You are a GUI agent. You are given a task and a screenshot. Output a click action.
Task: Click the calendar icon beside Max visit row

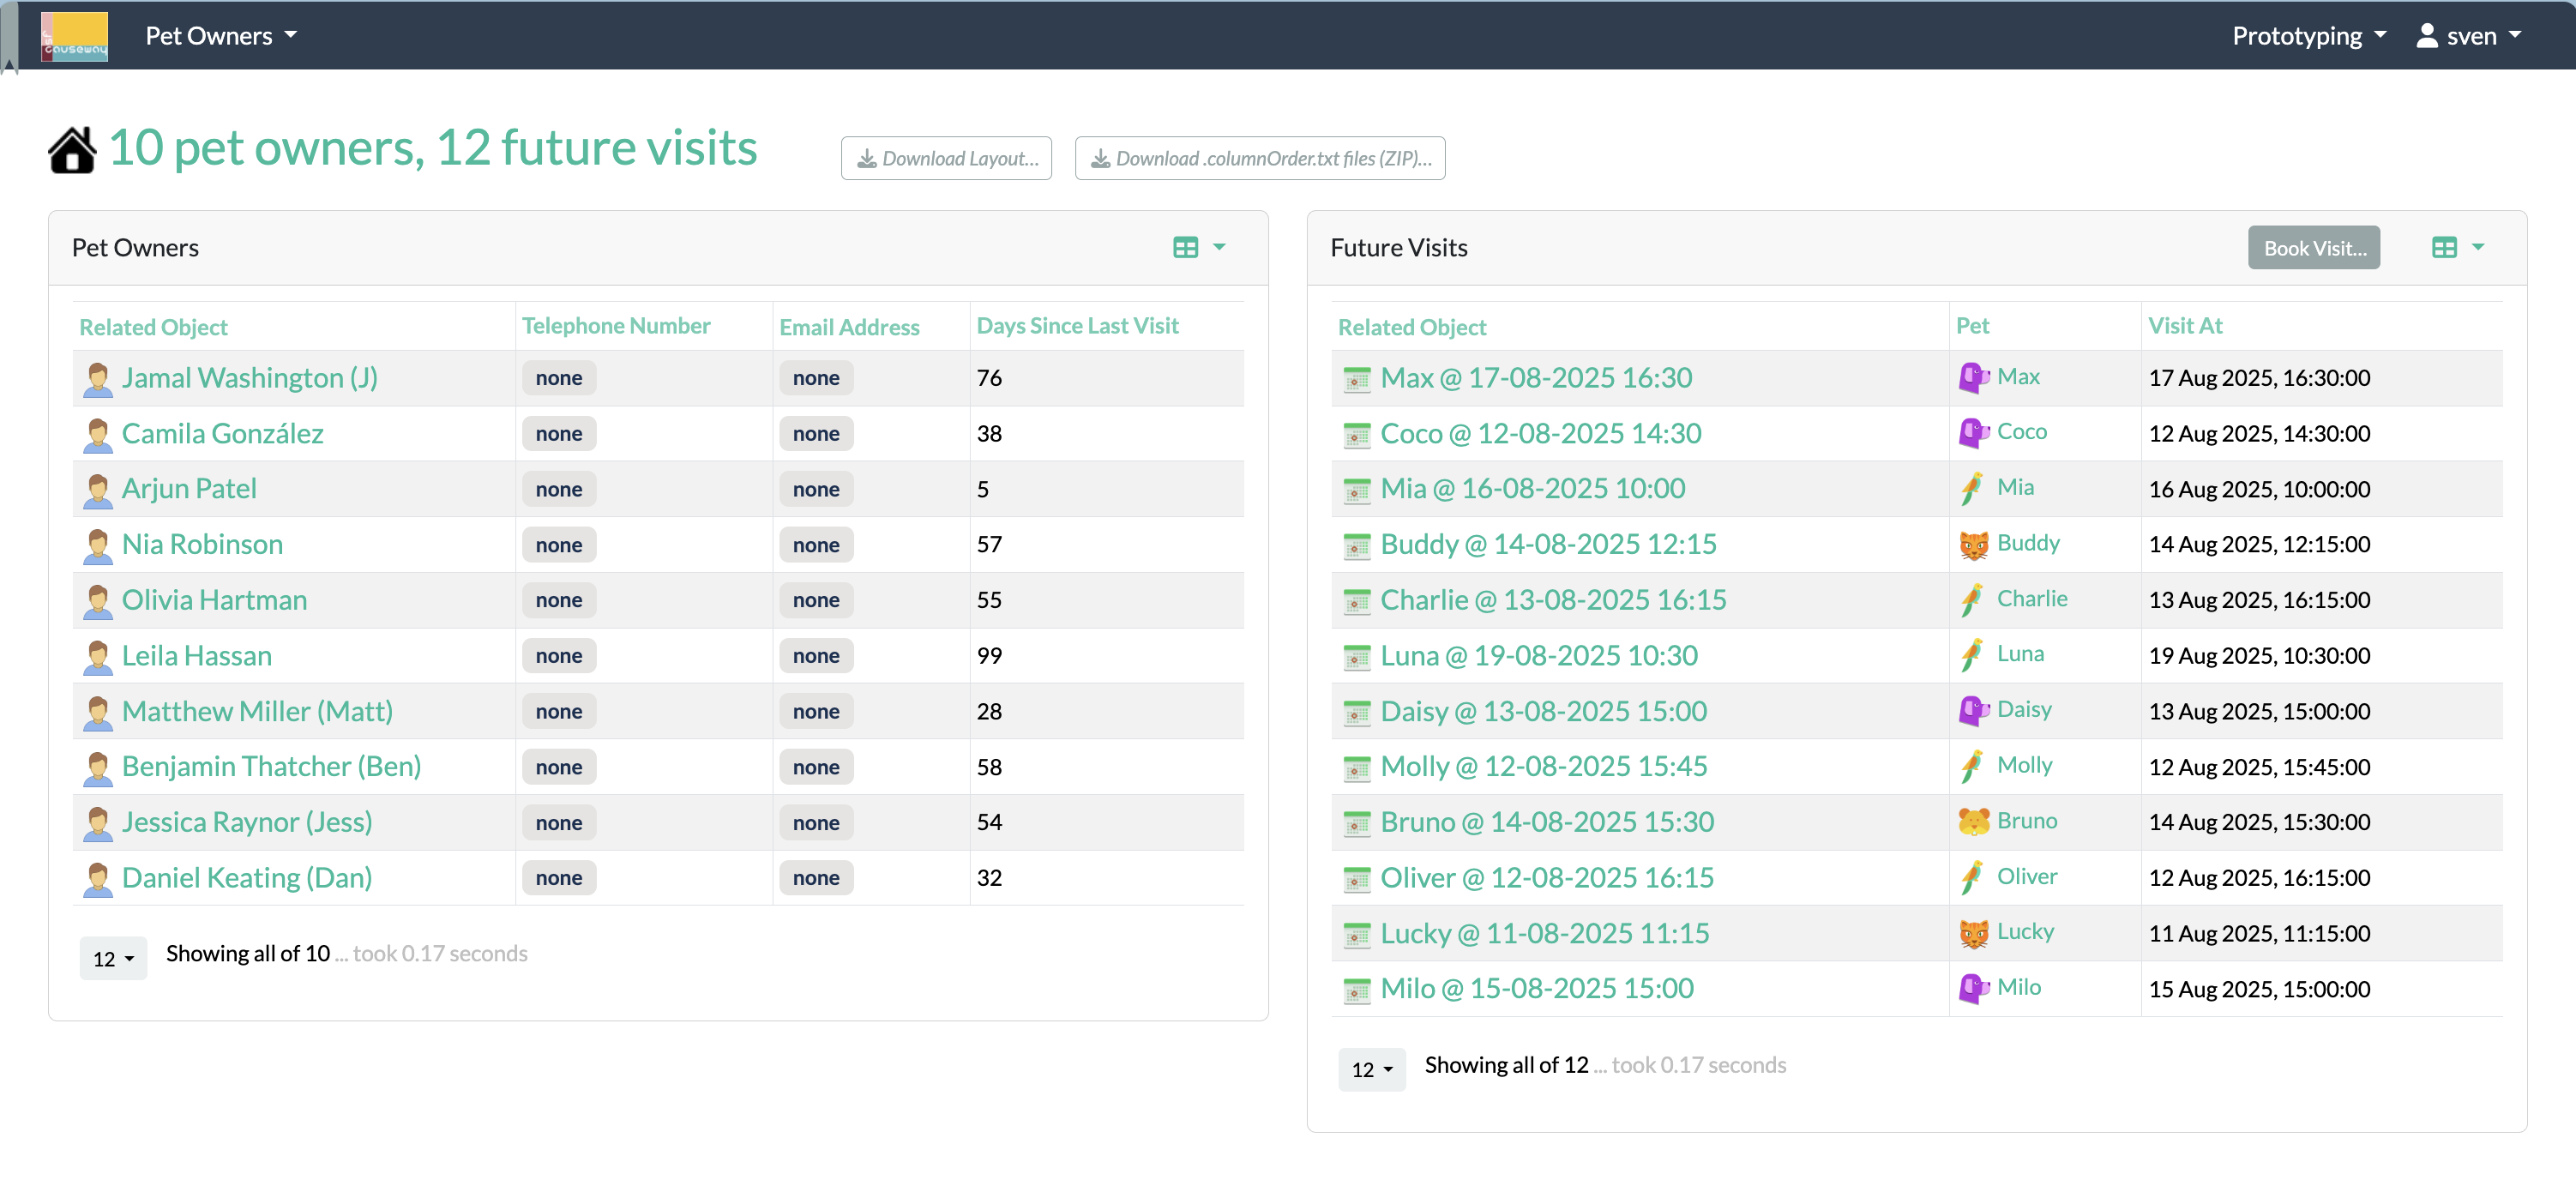pyautogui.click(x=1356, y=379)
